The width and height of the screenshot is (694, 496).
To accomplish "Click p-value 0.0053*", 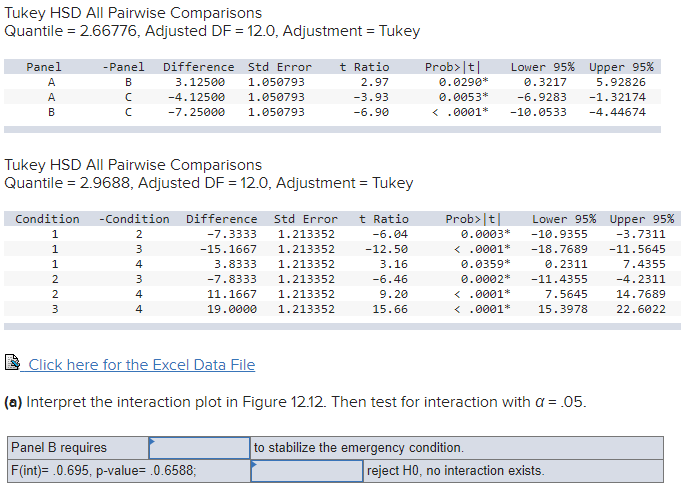I will pyautogui.click(x=463, y=97).
